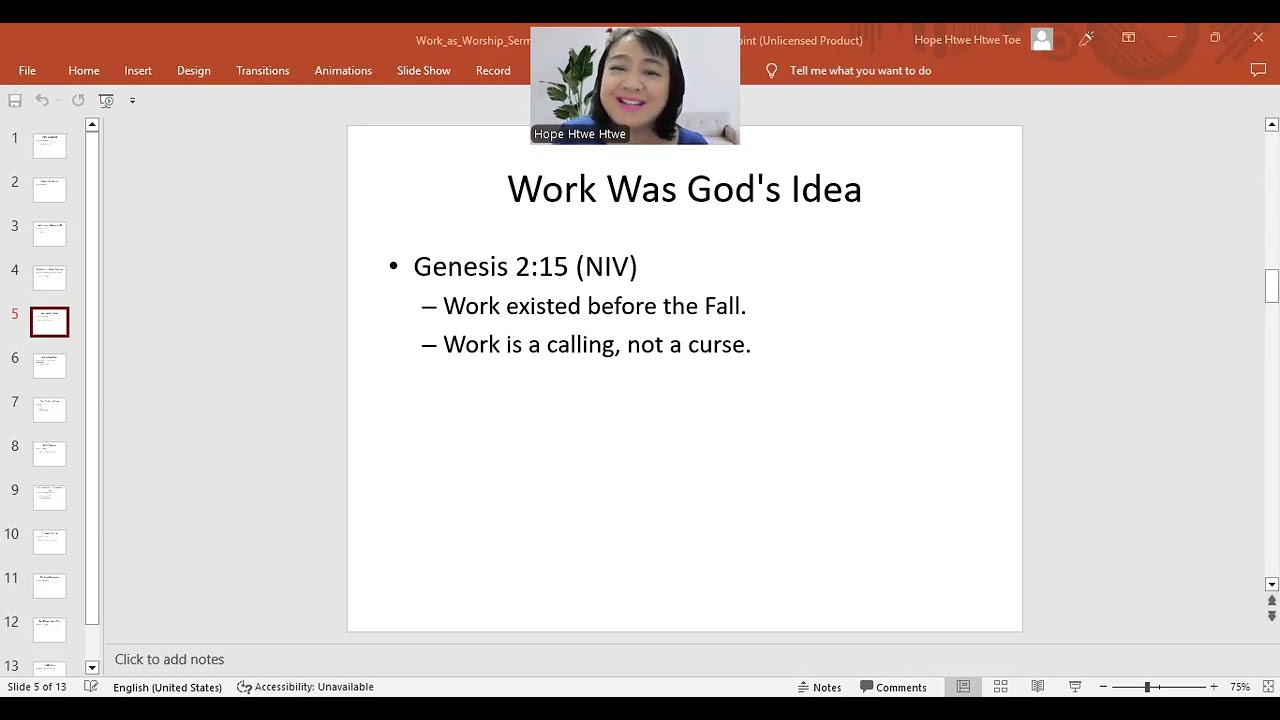Click the 'Click to add notes' area
Viewport: 1280px width, 720px height.
click(x=169, y=659)
